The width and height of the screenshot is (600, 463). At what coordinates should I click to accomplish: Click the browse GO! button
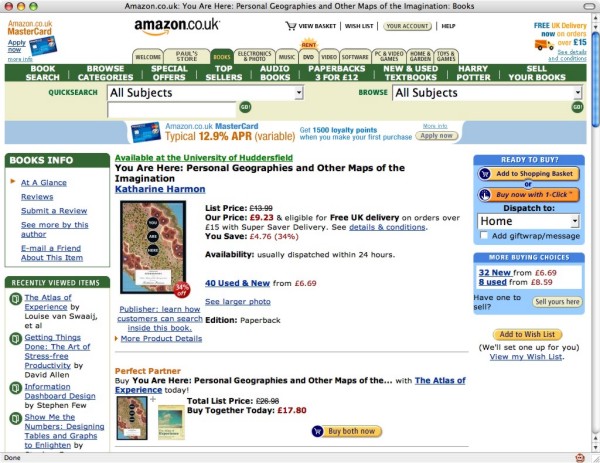coord(577,107)
